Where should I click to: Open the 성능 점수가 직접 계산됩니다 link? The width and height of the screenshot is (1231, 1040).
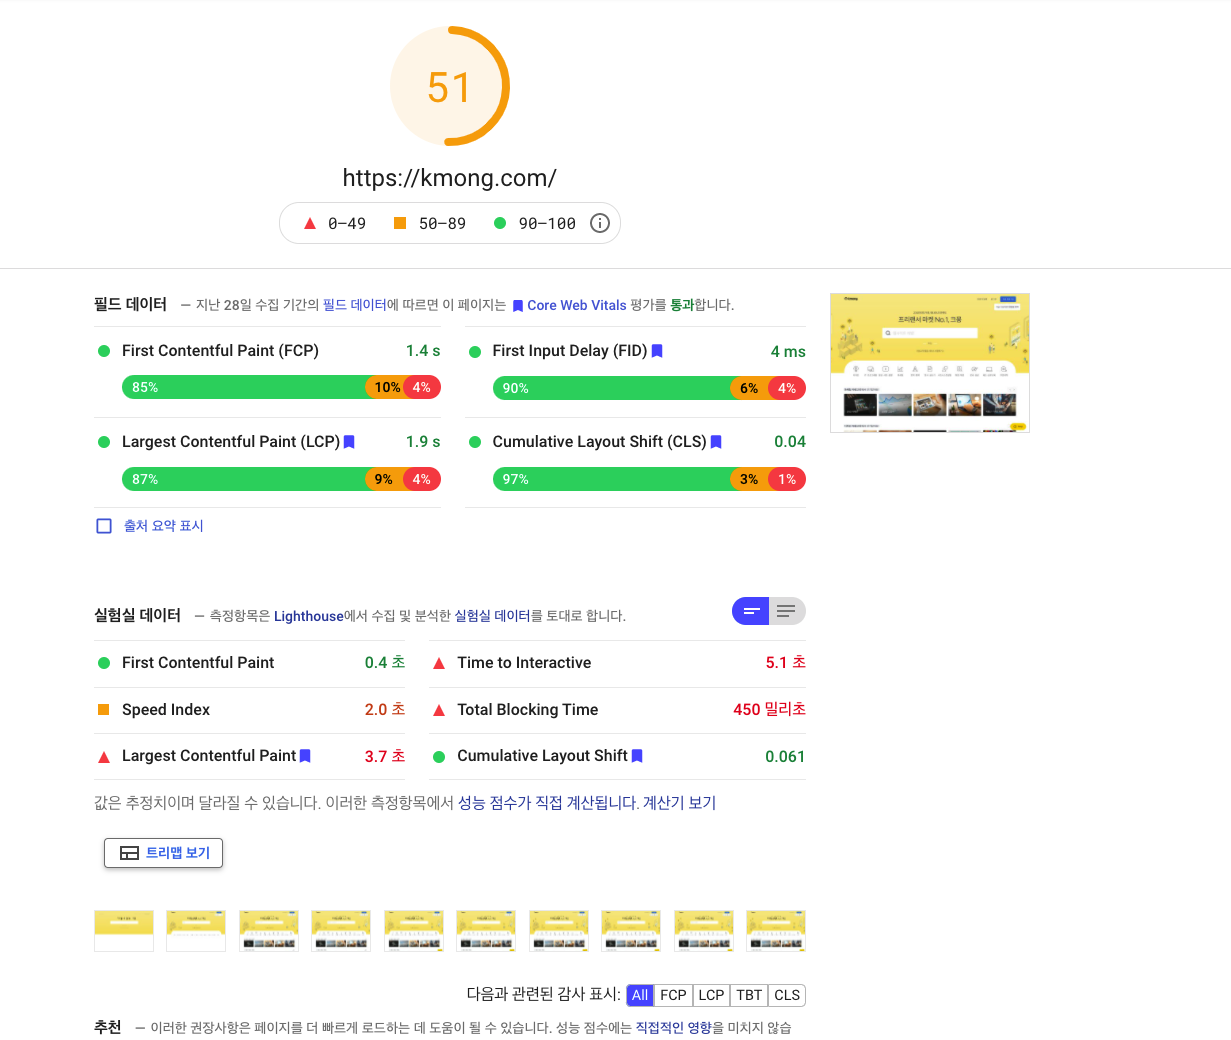point(548,803)
